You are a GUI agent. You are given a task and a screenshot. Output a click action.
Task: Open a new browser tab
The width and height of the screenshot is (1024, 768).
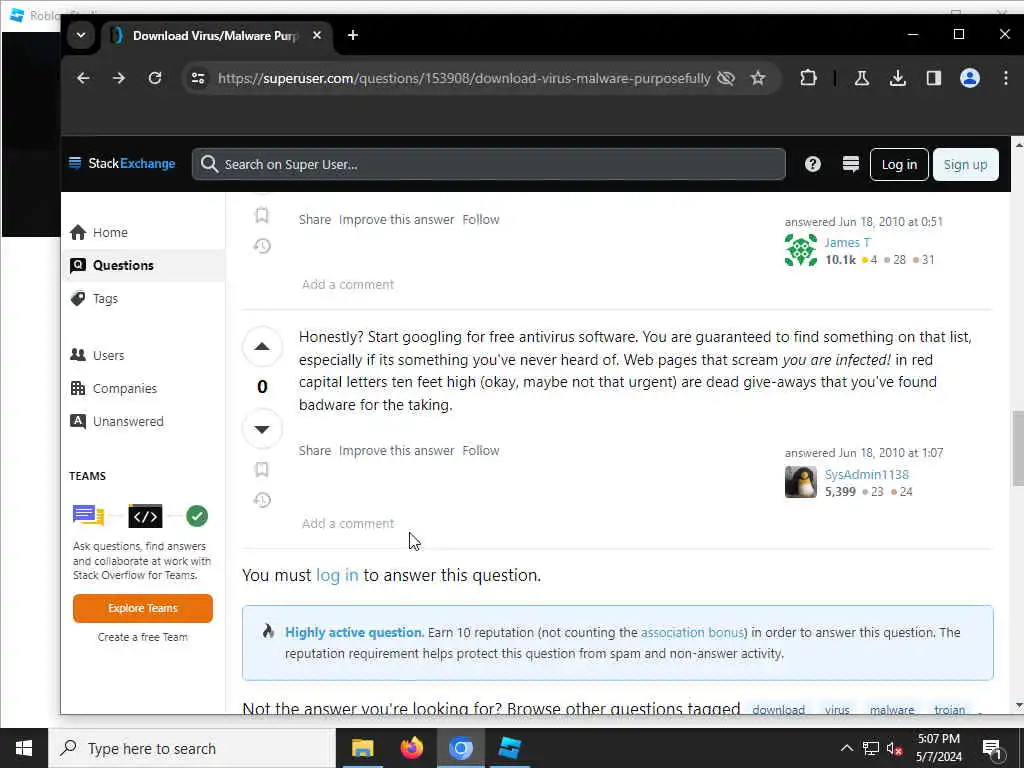(353, 35)
